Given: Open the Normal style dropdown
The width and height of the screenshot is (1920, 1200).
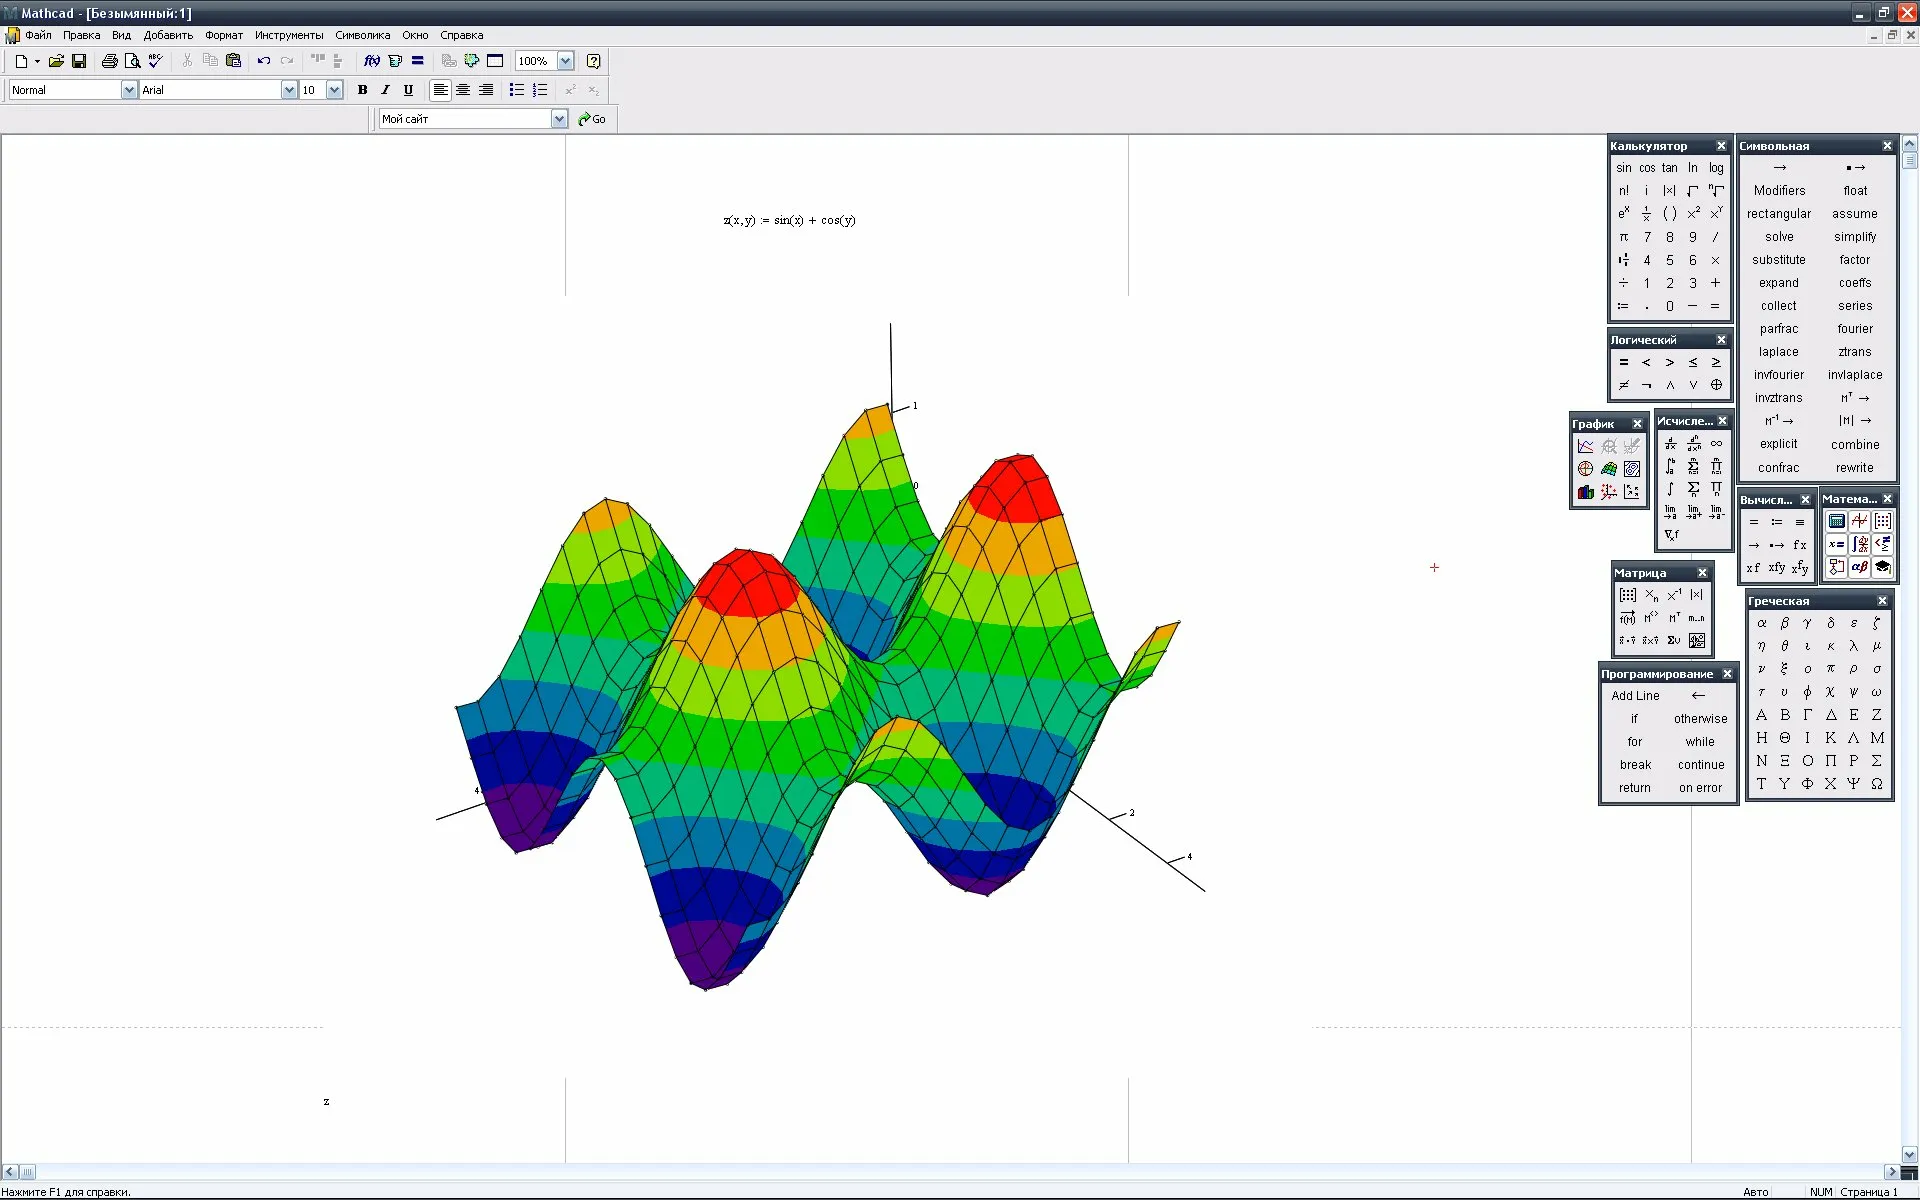Looking at the screenshot, I should click(129, 90).
